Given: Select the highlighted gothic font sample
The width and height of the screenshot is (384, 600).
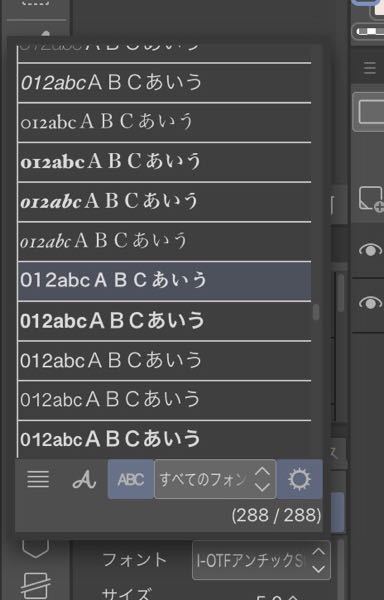Looking at the screenshot, I should (164, 280).
